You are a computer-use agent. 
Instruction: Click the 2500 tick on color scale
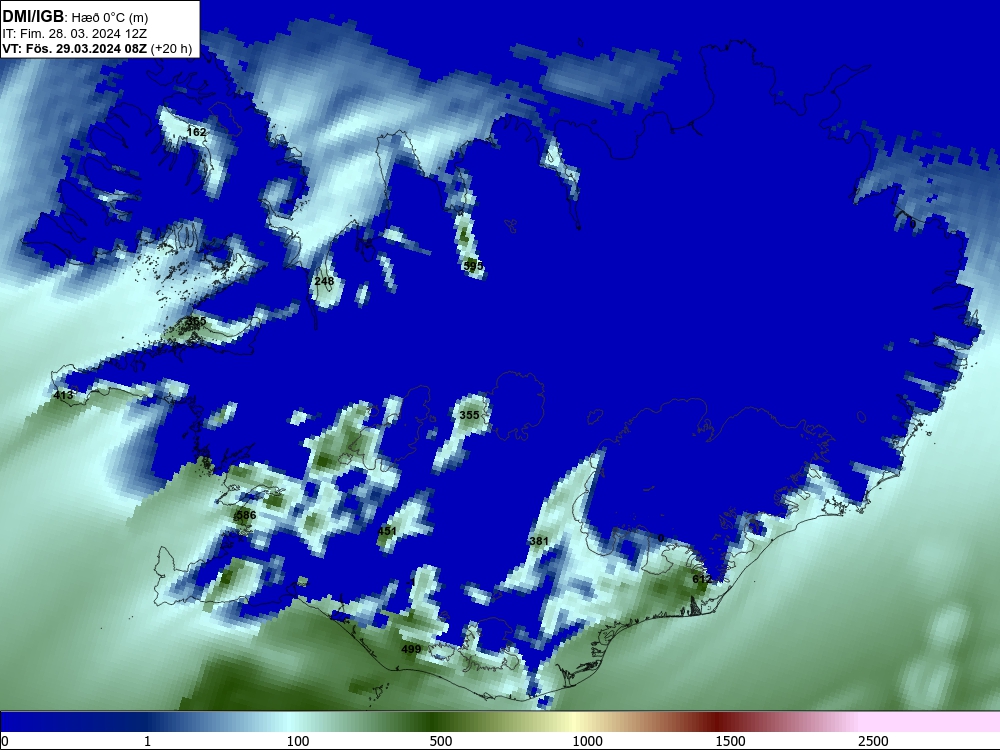tap(873, 741)
